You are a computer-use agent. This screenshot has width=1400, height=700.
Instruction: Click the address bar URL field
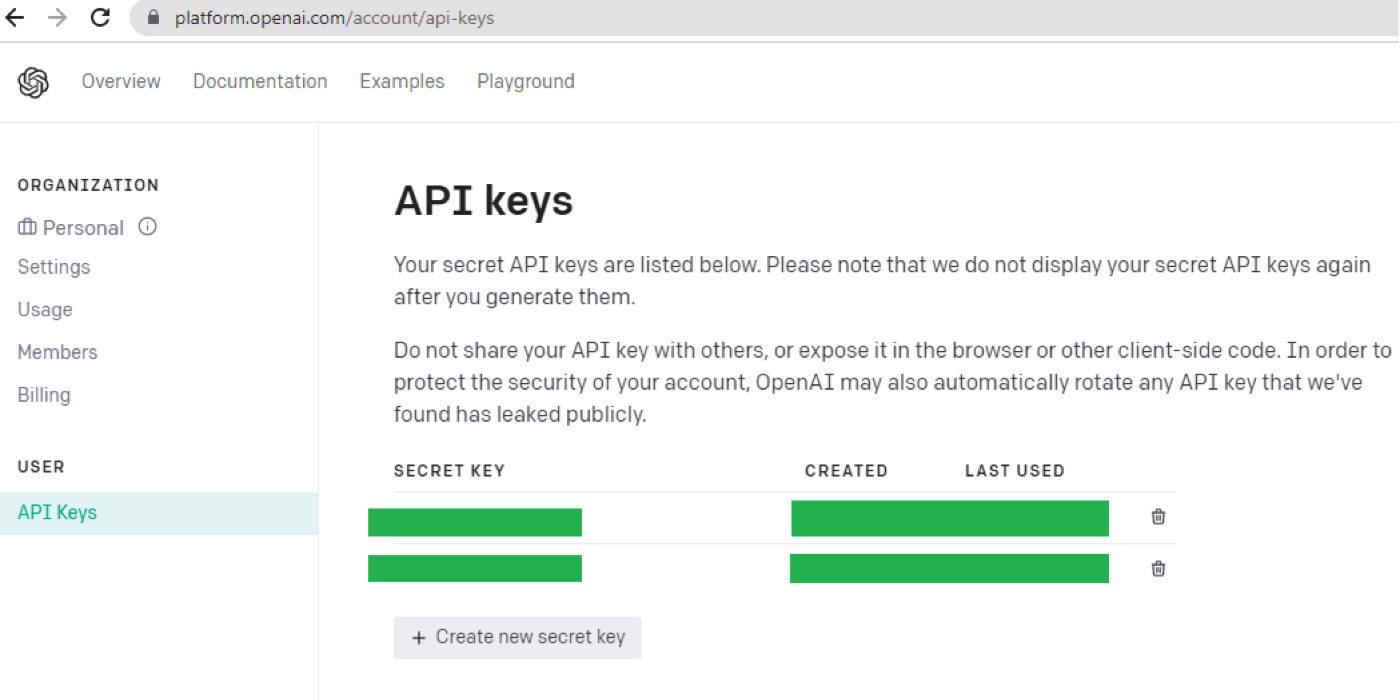coord(764,18)
